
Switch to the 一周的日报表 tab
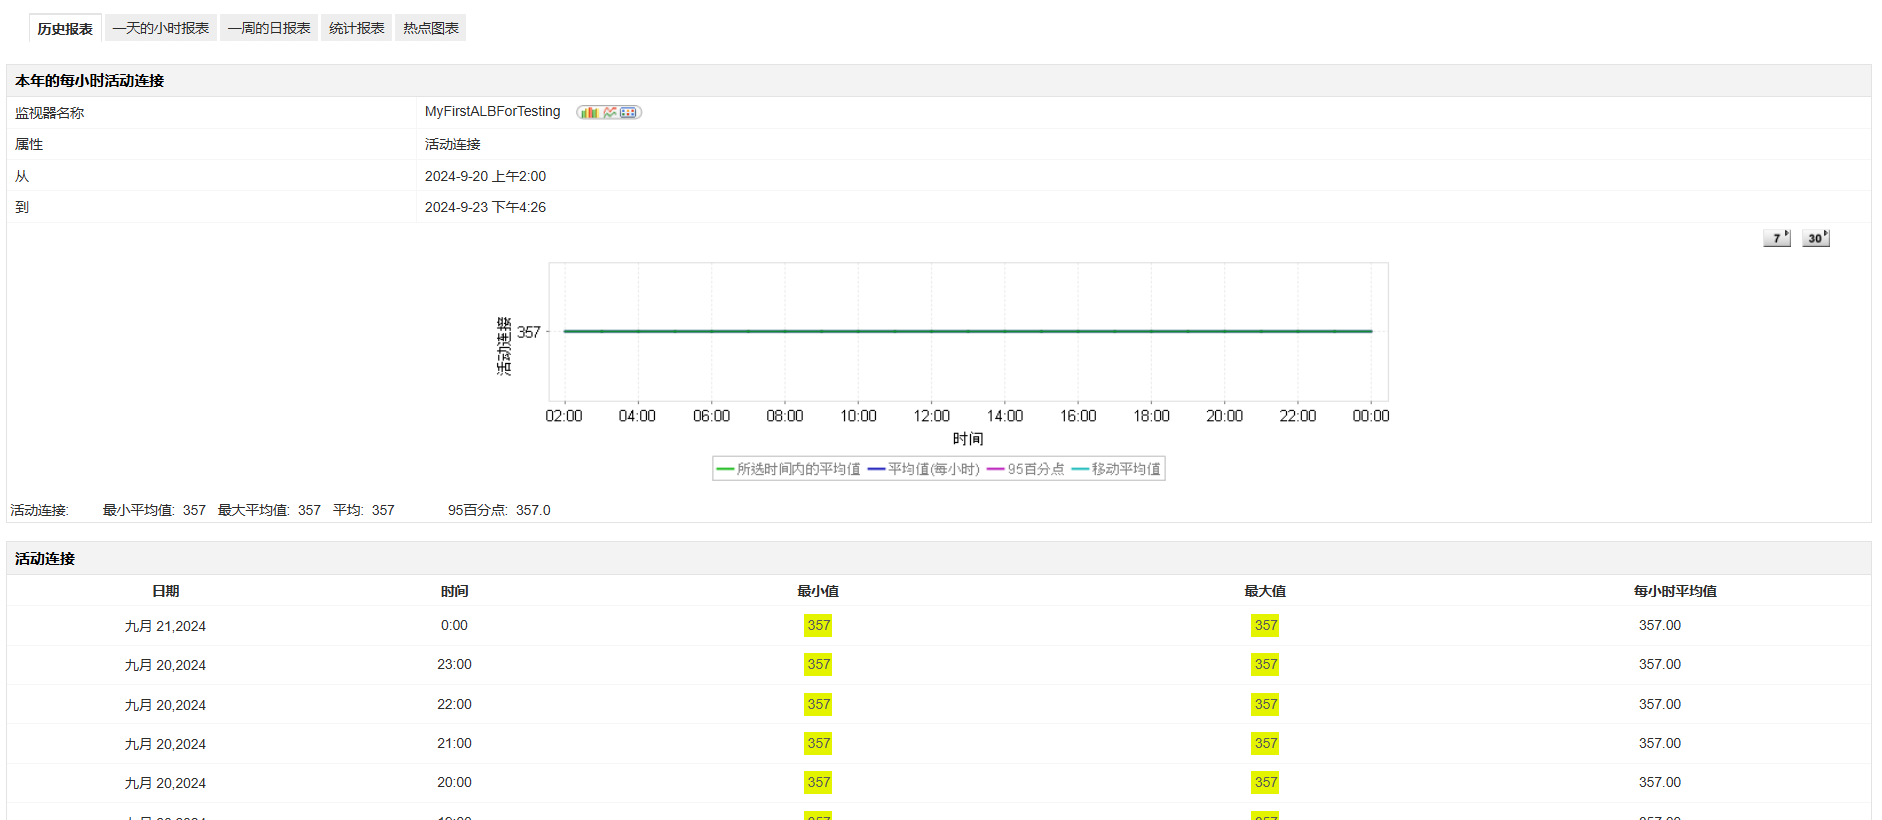[x=269, y=28]
